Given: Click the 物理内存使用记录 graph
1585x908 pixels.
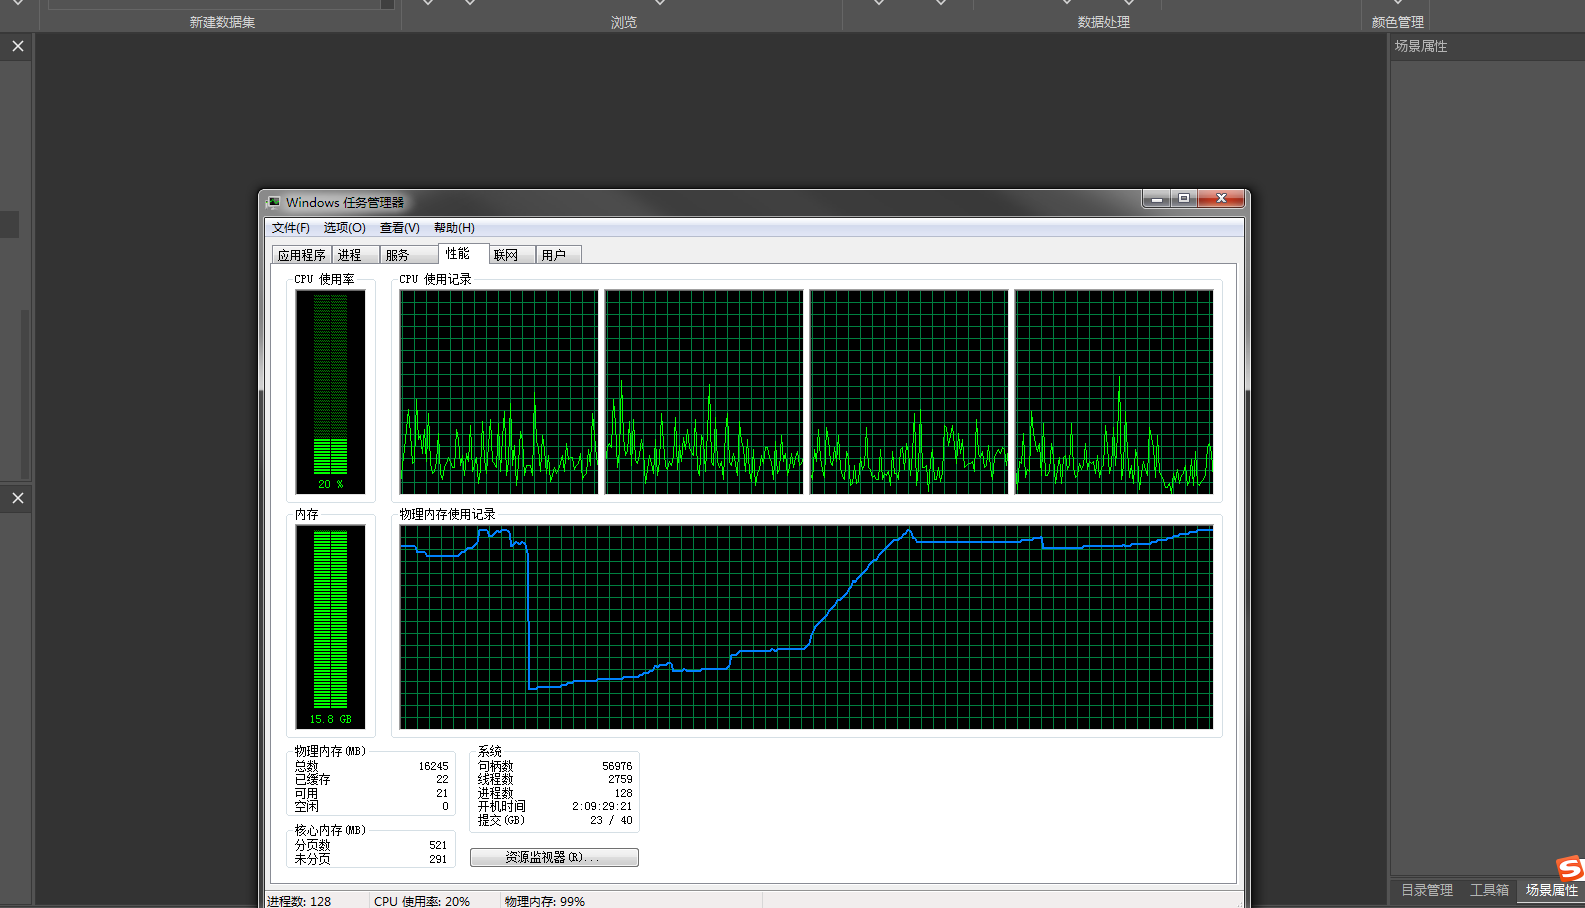Looking at the screenshot, I should [806, 627].
